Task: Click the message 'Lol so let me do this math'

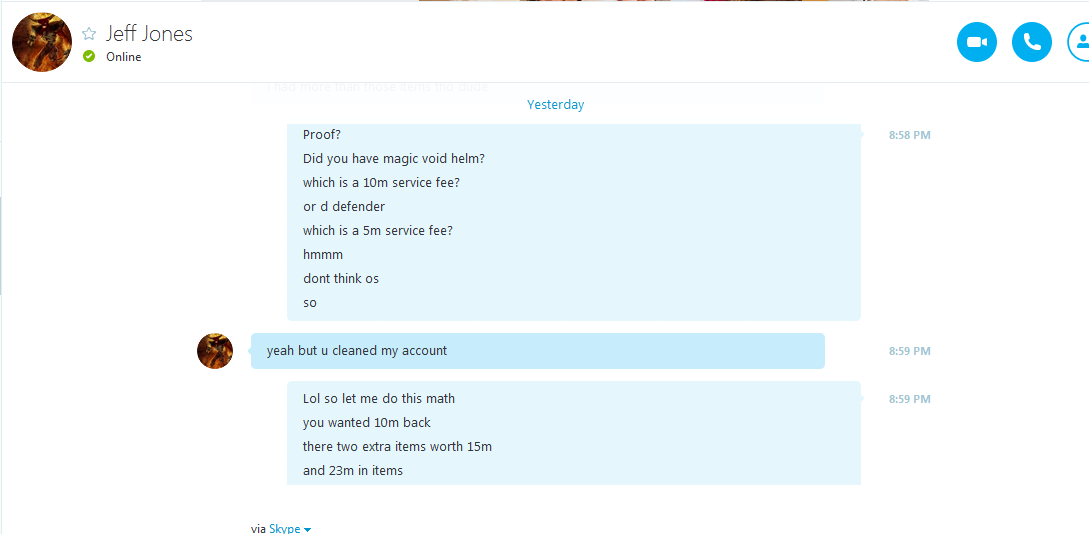Action: click(x=379, y=399)
